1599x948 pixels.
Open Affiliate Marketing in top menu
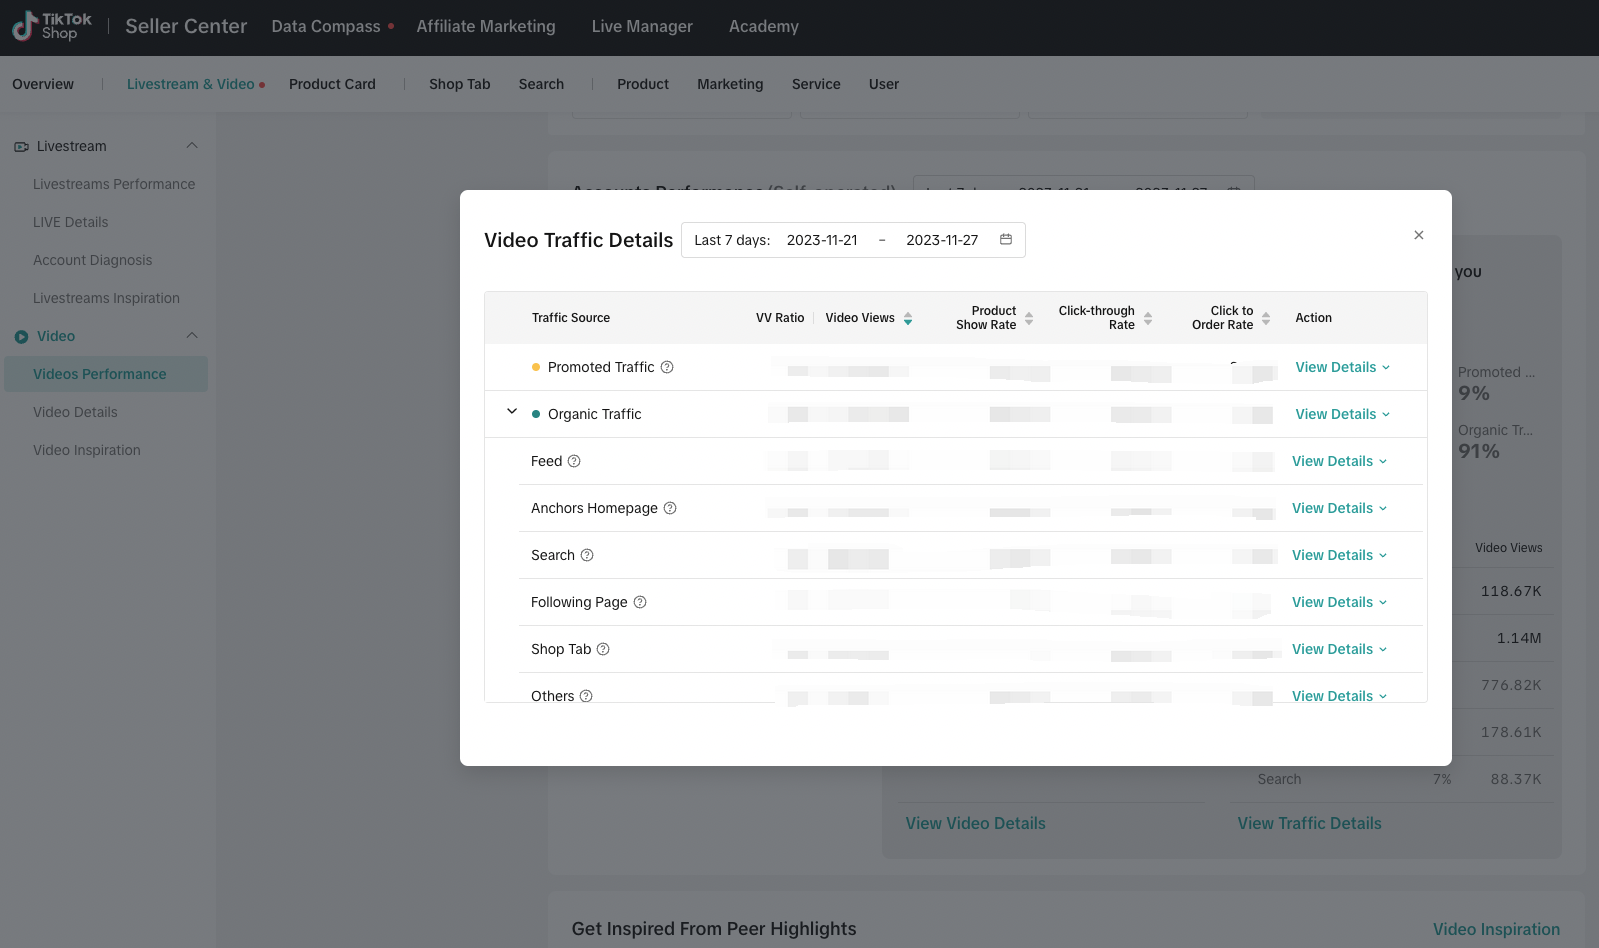tap(486, 27)
